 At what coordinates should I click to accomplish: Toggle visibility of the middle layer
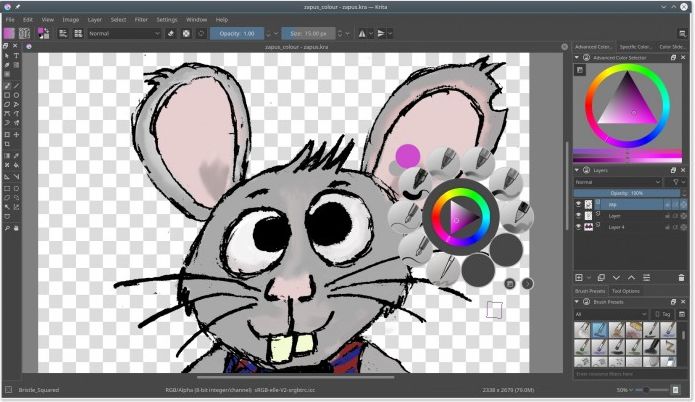click(578, 216)
